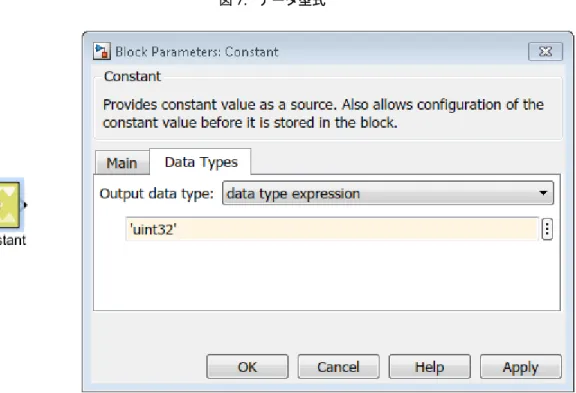The height and width of the screenshot is (393, 576).
Task: Open Help for the Constant block
Action: [429, 367]
